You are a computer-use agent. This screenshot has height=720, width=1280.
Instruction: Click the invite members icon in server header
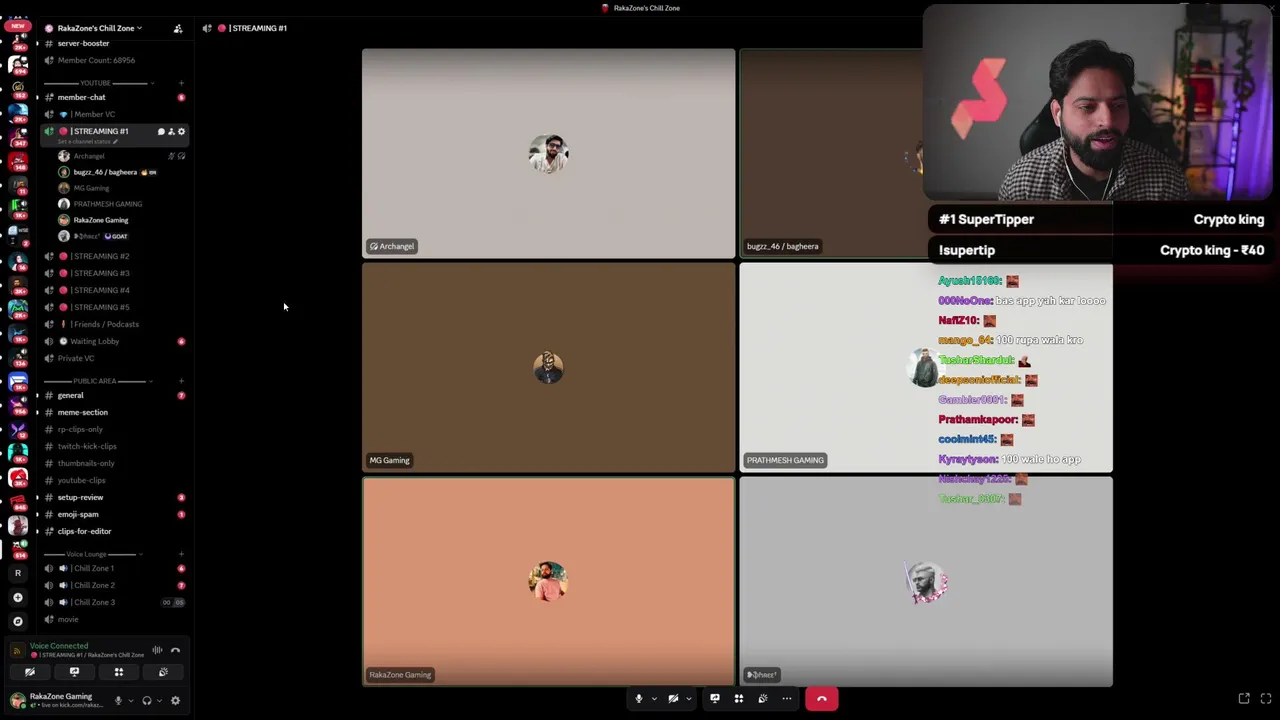178,28
